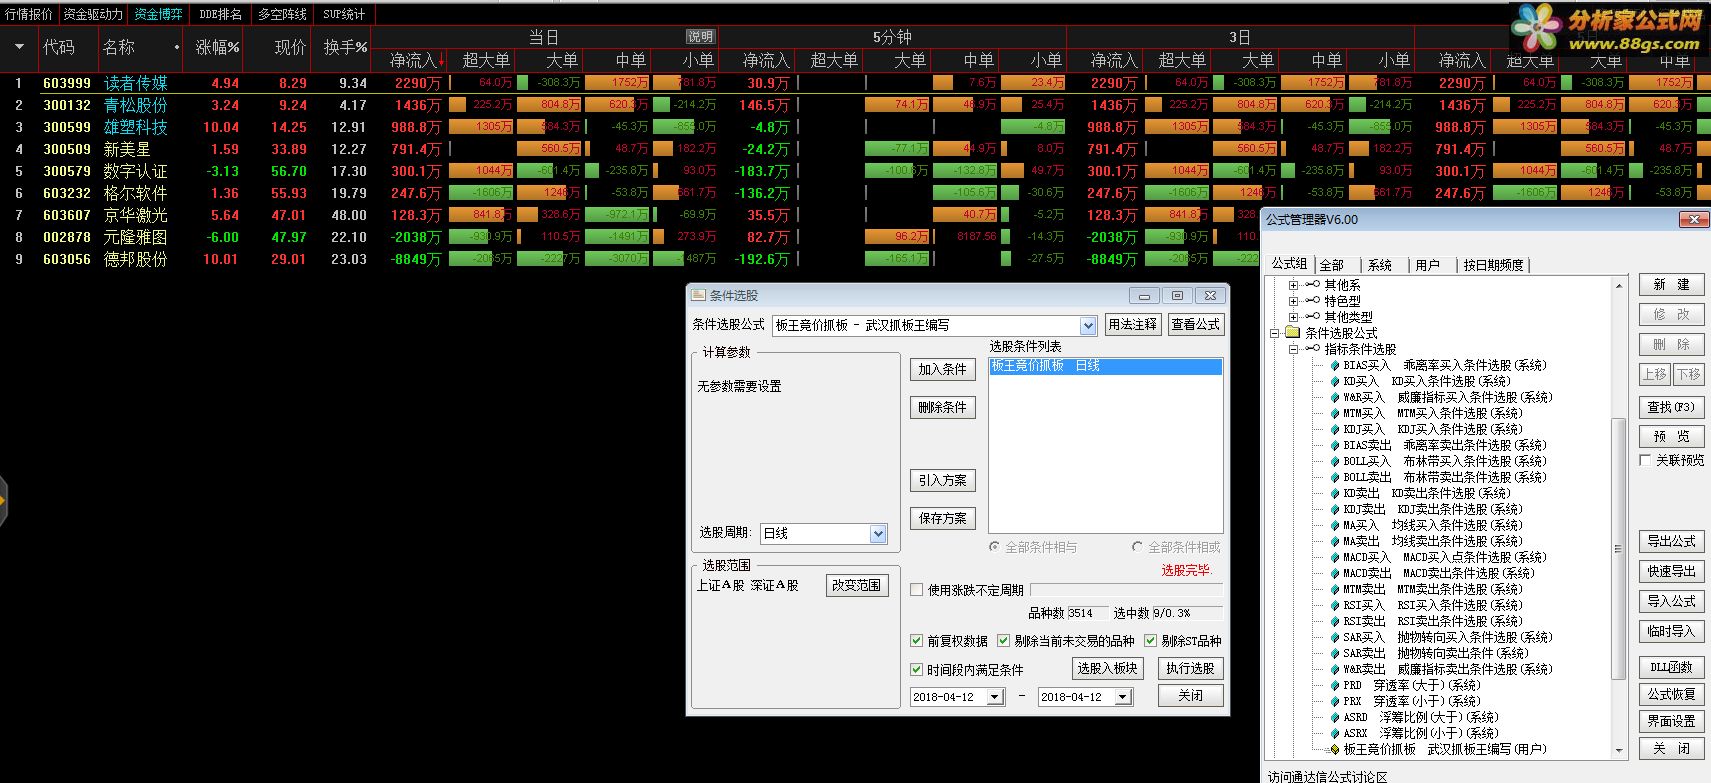Click the diamond icon beside MTM买入 formula
1711x783 pixels.
point(1334,414)
